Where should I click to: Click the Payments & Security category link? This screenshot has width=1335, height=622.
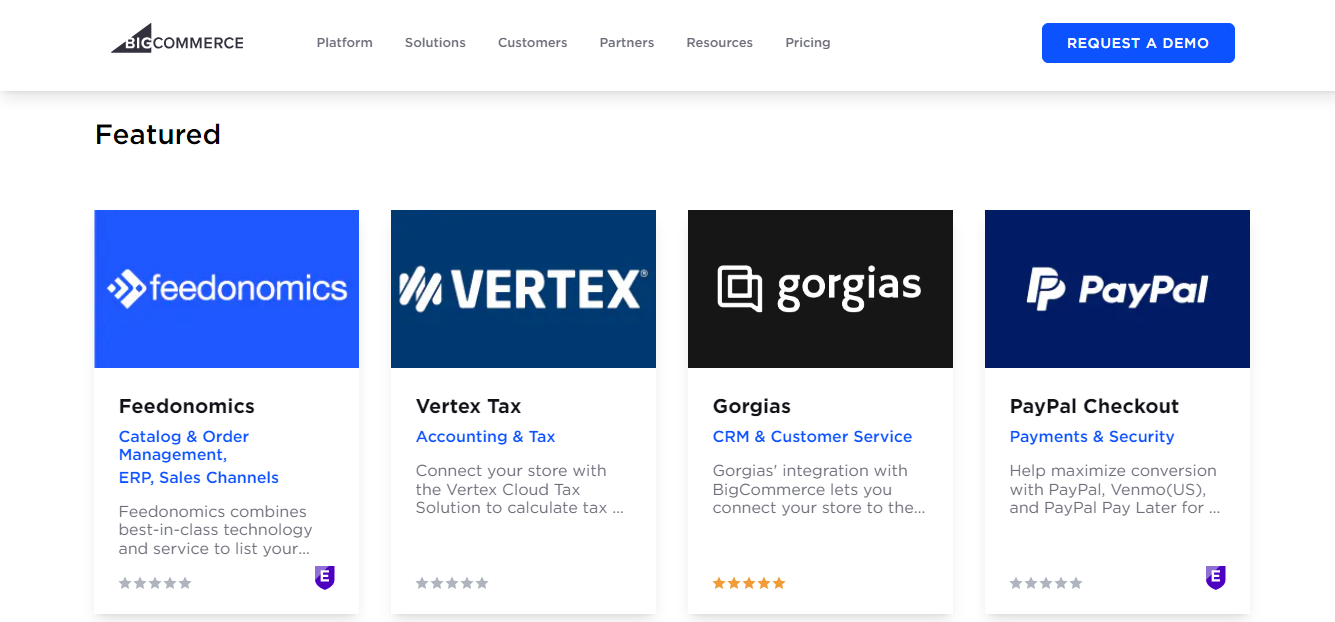click(x=1092, y=436)
